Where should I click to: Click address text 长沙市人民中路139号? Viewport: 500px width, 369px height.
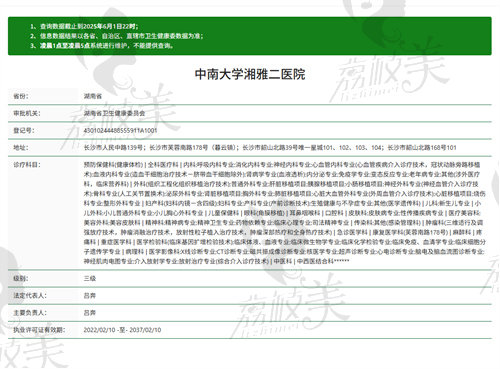(113, 147)
